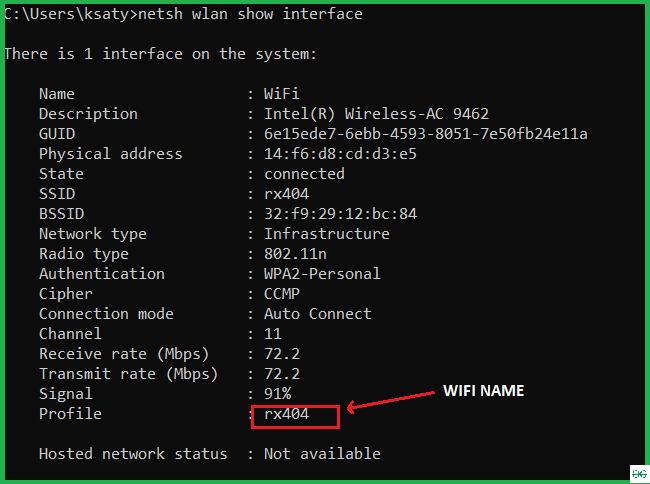This screenshot has width=650, height=484.
Task: Click the 'C:\Users\ksaty>' prompt path
Action: (71, 15)
